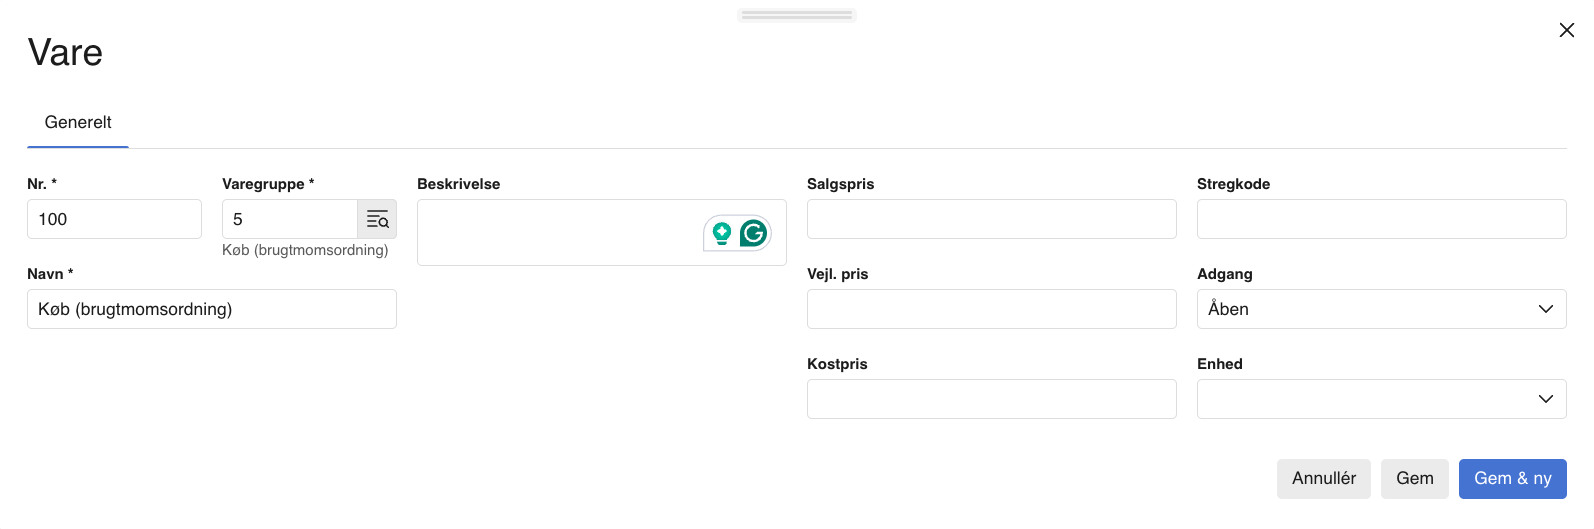The image size is (1594, 529).
Task: Focus the Nr. input field
Action: (114, 219)
